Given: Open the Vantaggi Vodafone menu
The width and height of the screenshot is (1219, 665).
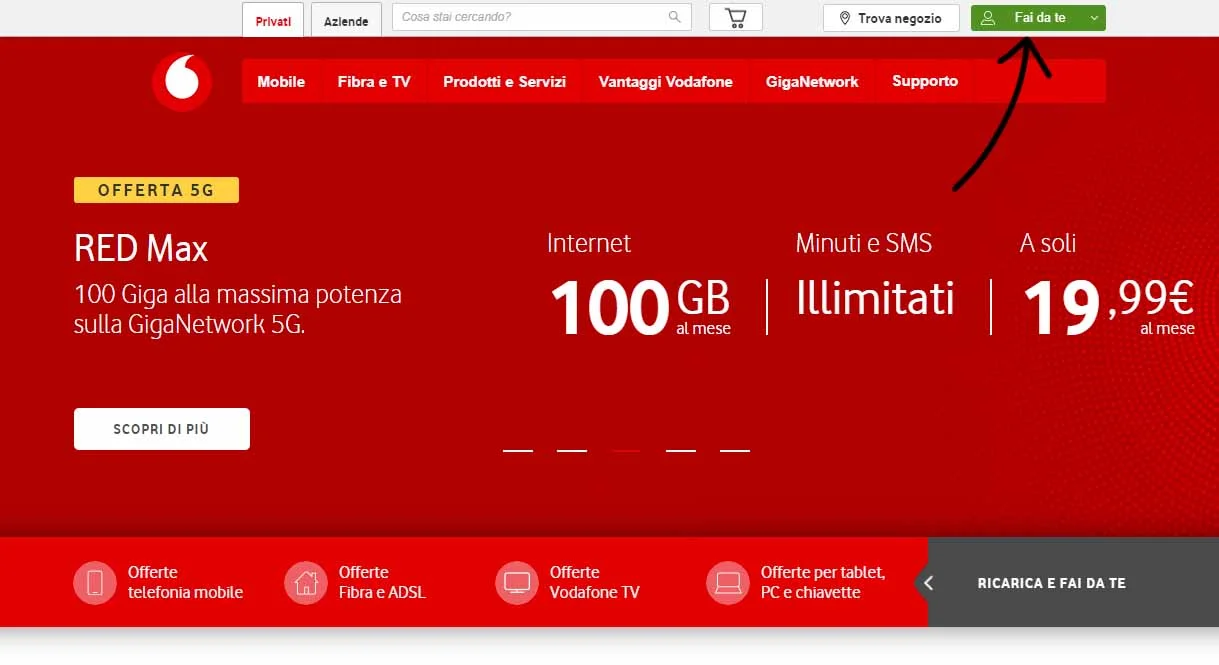Looking at the screenshot, I should [x=666, y=82].
